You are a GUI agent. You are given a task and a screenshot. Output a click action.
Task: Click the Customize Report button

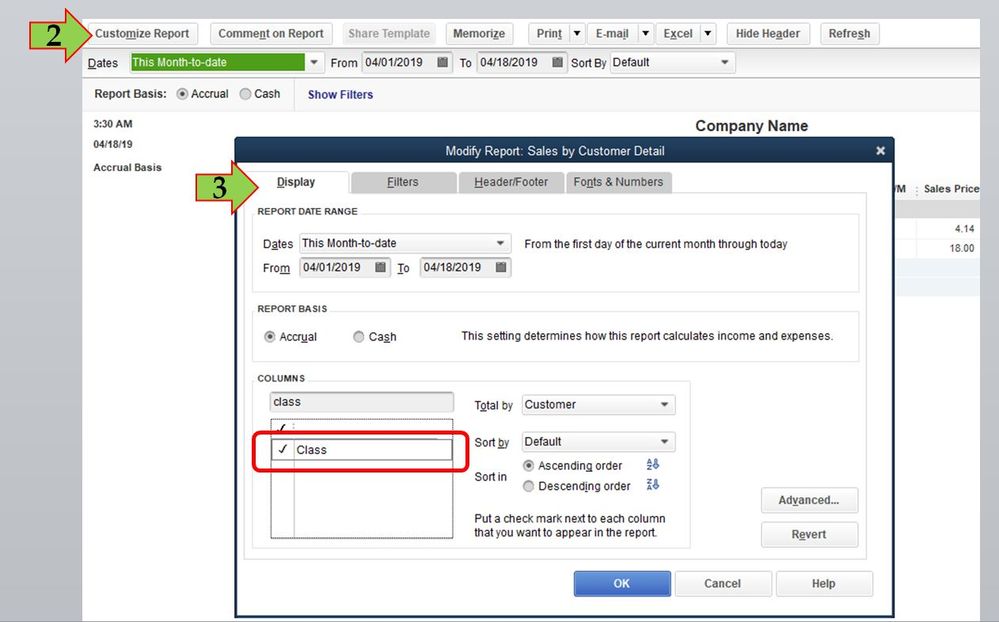(142, 34)
